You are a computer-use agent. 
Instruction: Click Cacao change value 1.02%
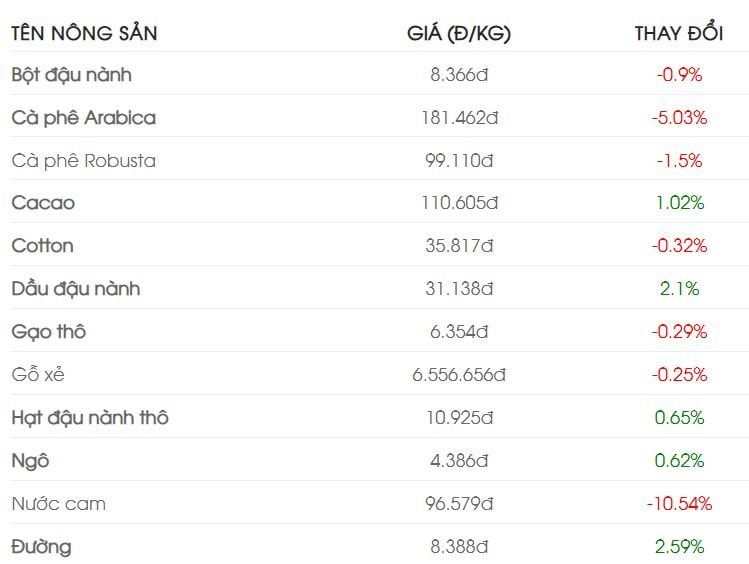pyautogui.click(x=679, y=203)
